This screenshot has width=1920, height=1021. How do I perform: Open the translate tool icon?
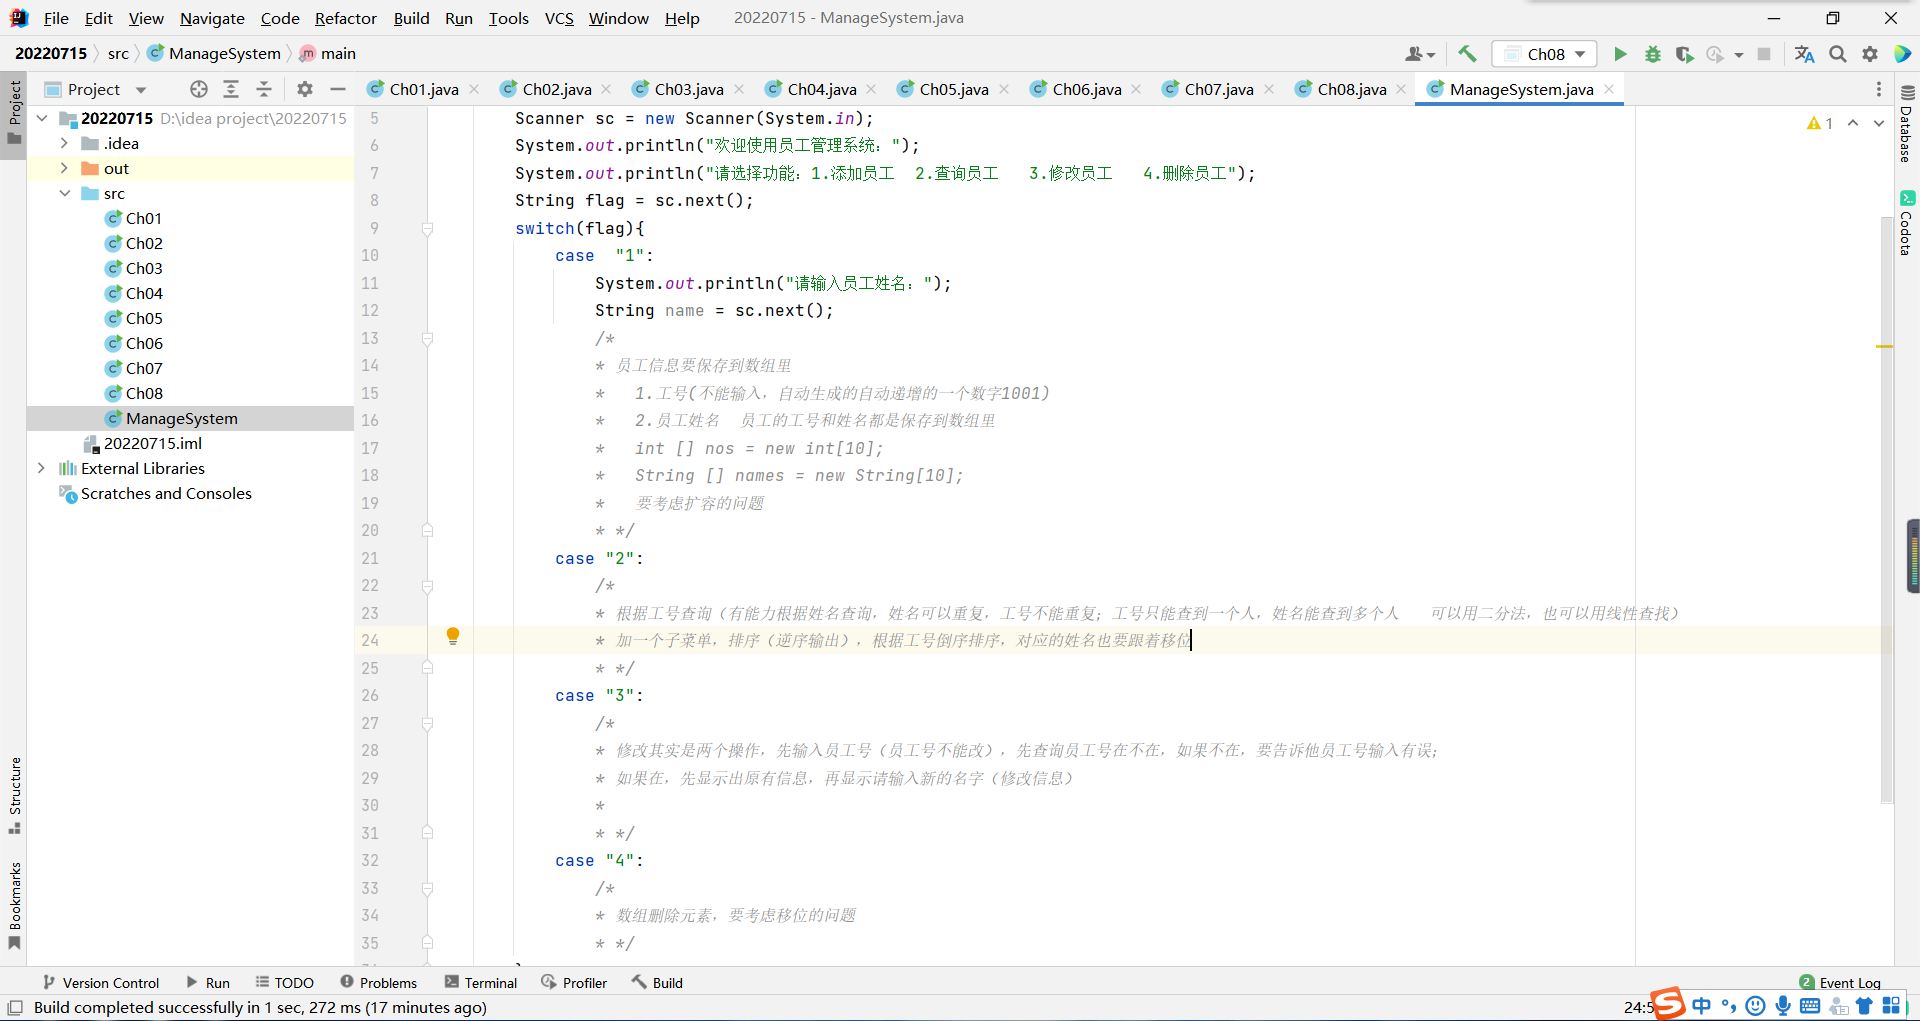tap(1804, 54)
